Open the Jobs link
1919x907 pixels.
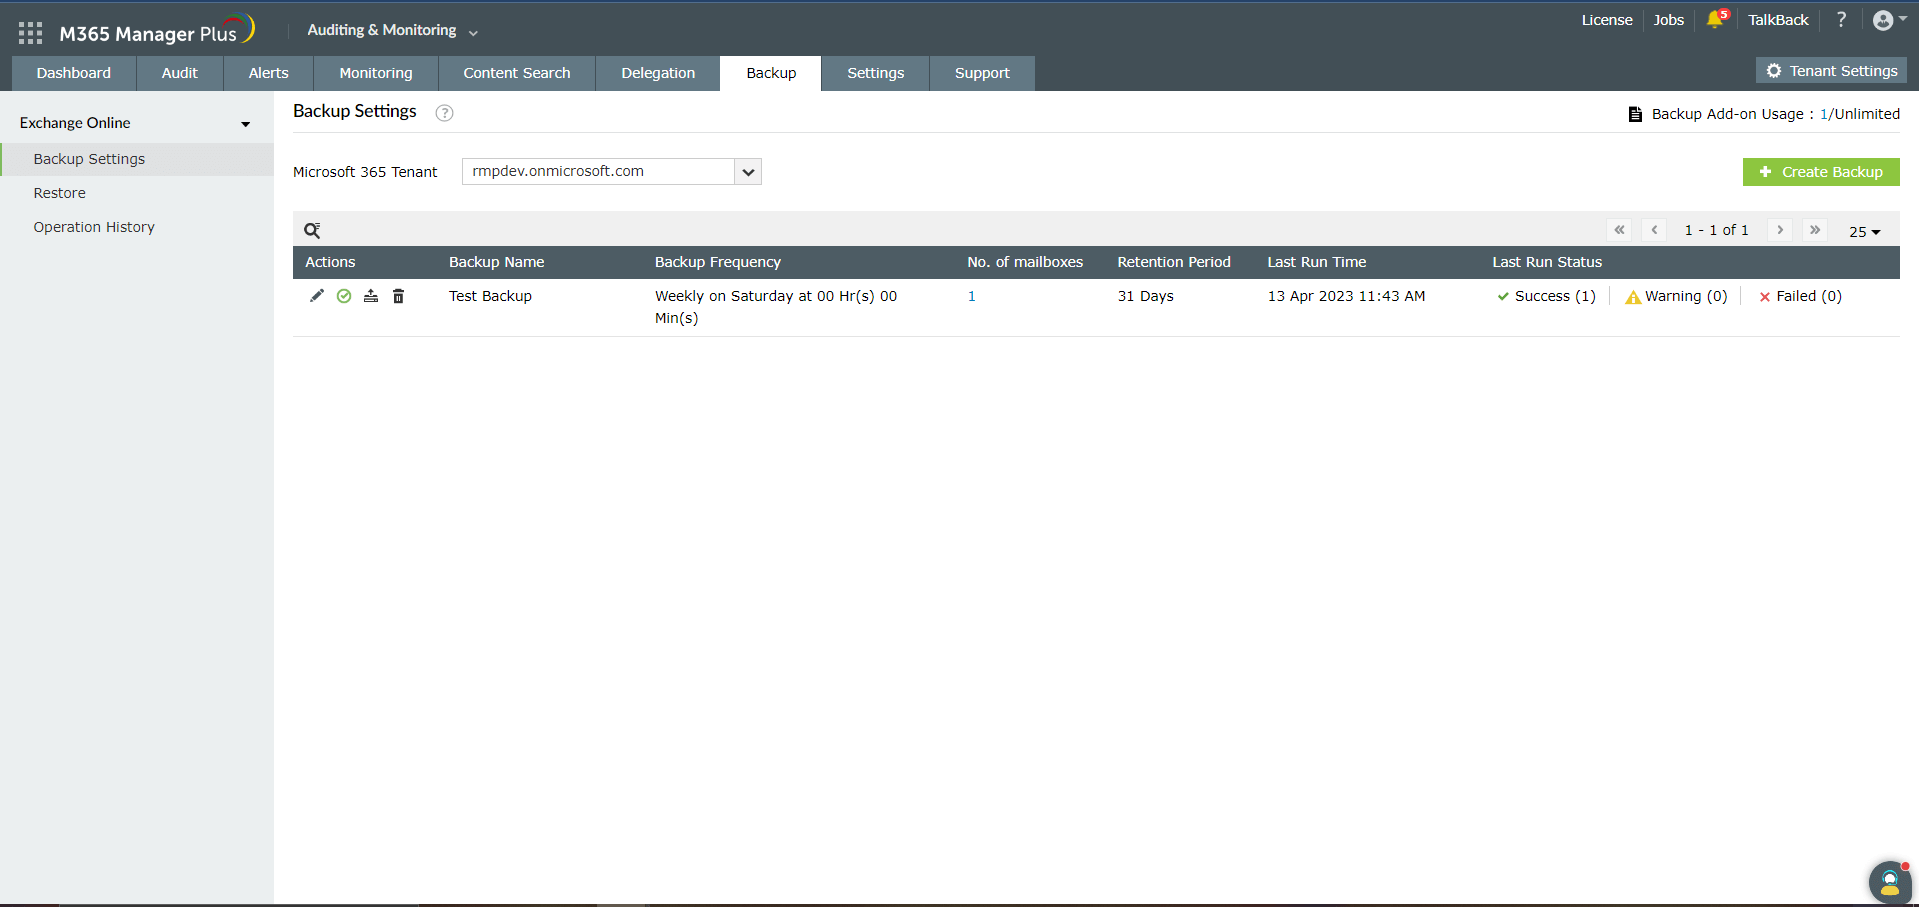coord(1669,20)
